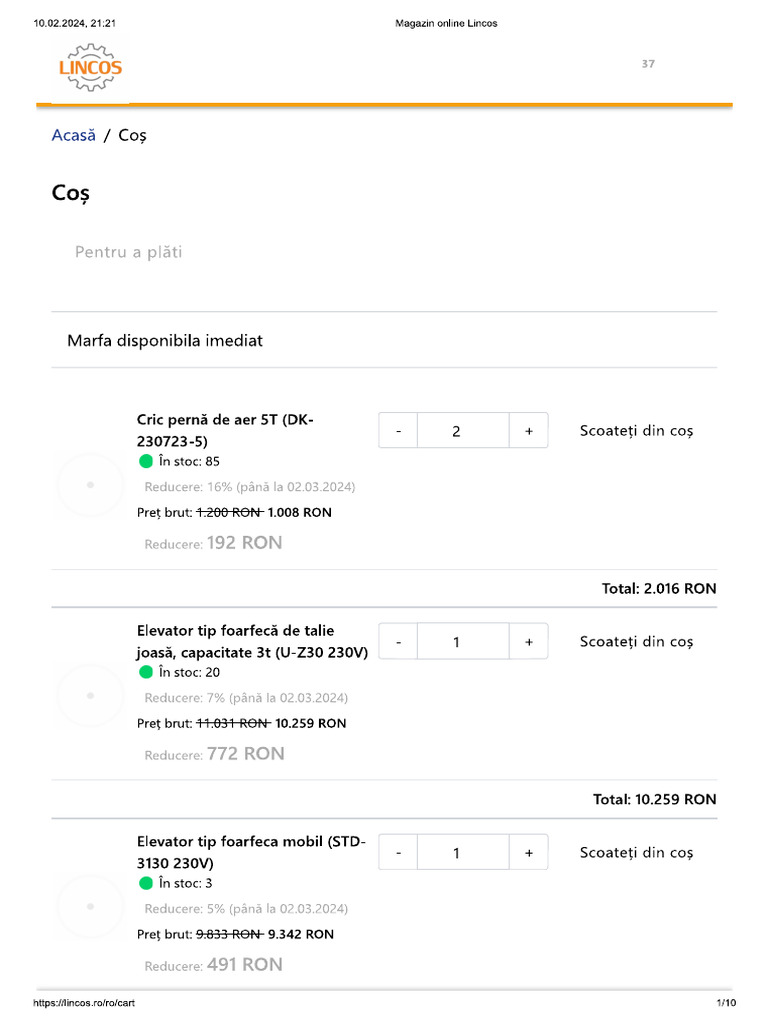Open the Acasă breadcrumb link

tap(73, 135)
